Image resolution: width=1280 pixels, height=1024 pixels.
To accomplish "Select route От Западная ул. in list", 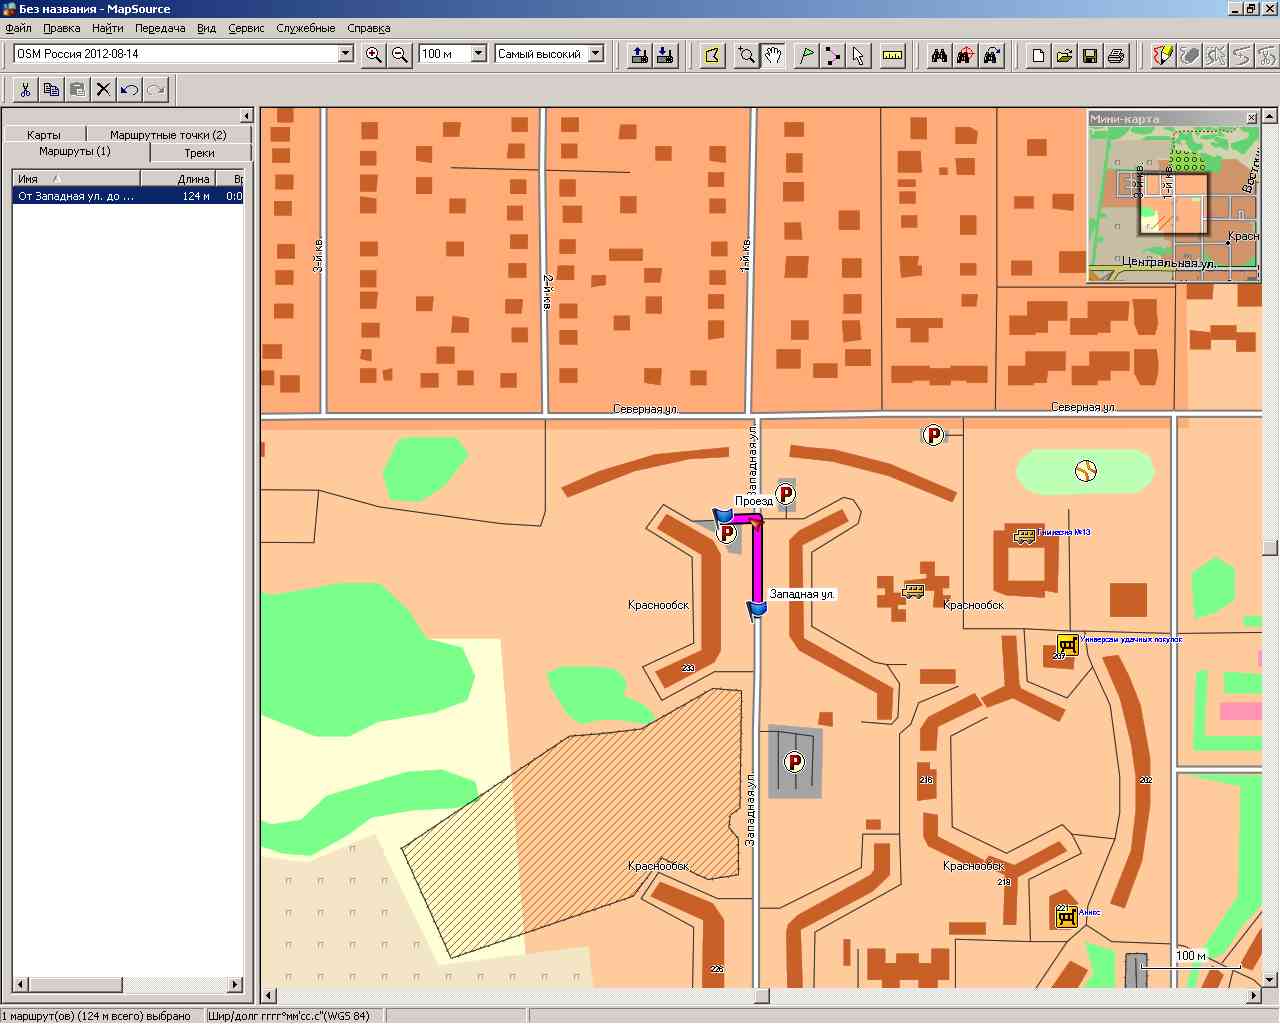I will (x=76, y=196).
